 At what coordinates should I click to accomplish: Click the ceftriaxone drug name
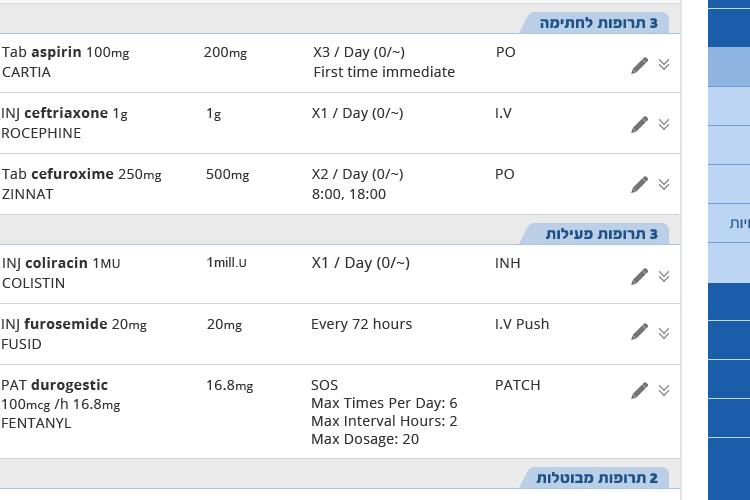point(66,113)
